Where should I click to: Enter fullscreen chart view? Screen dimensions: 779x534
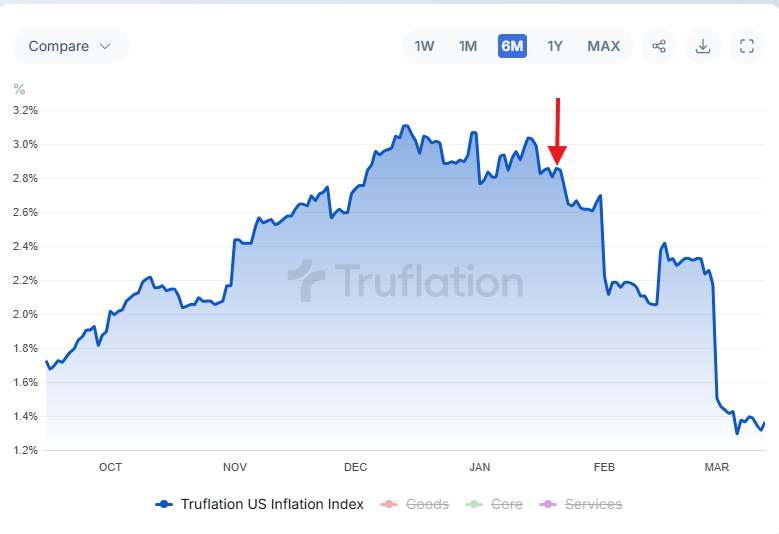pos(747,46)
